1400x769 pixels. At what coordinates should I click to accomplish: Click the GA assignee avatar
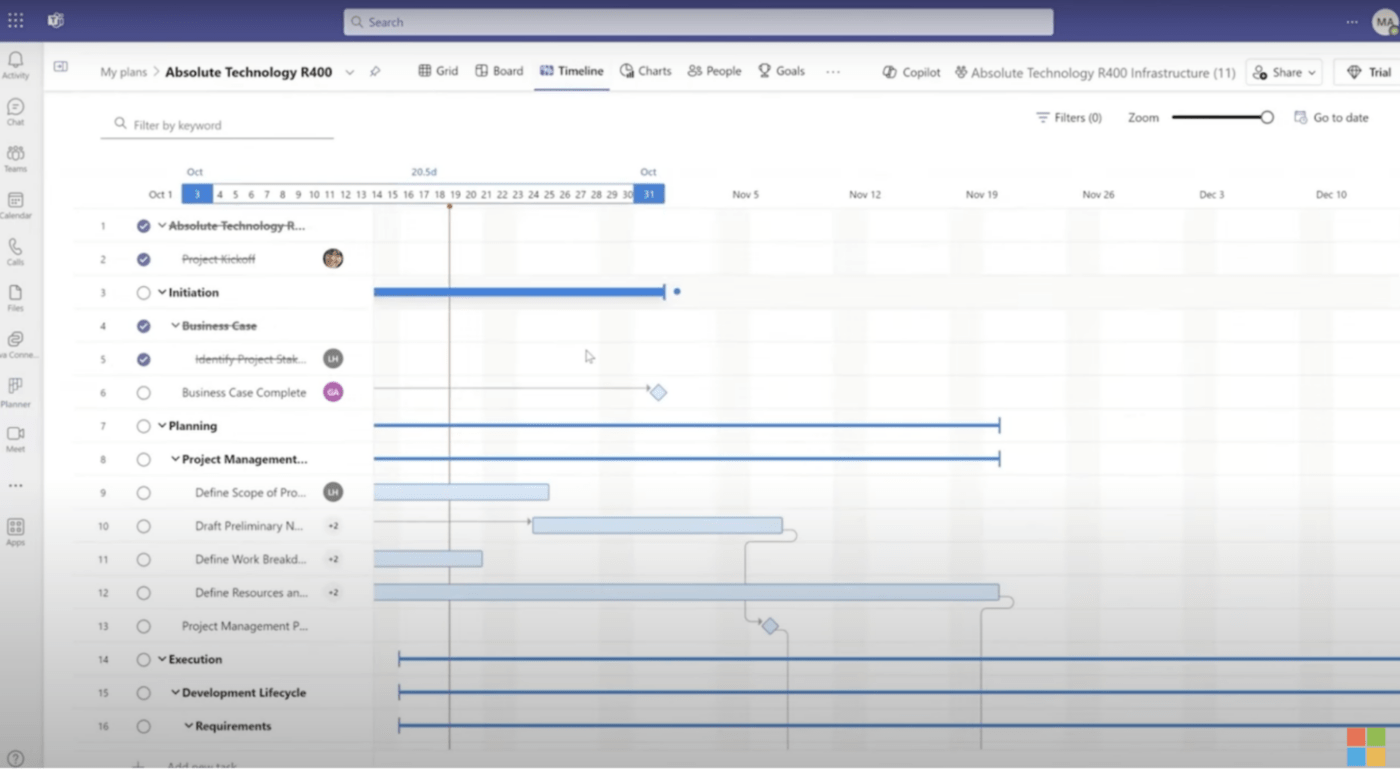tap(333, 392)
